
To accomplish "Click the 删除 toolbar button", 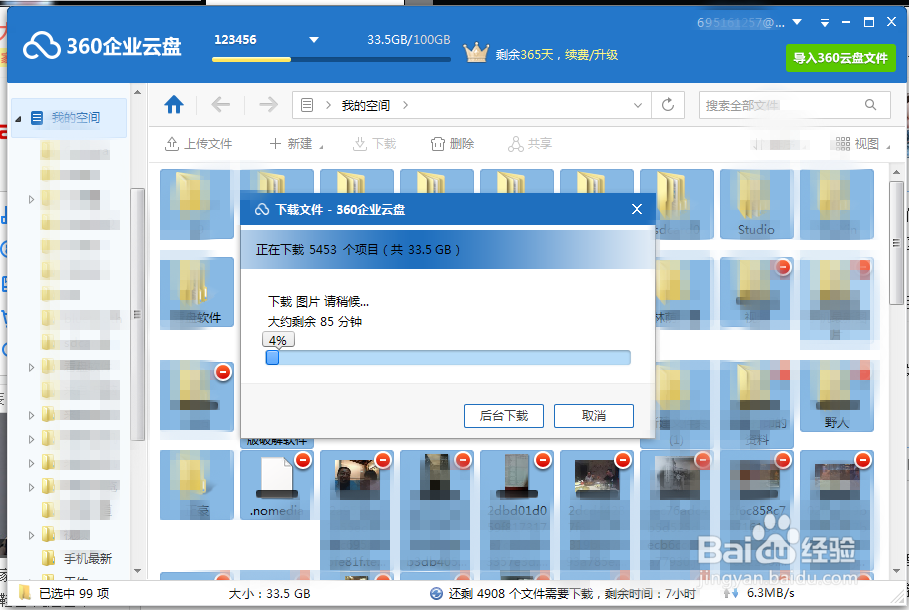I will [x=452, y=144].
